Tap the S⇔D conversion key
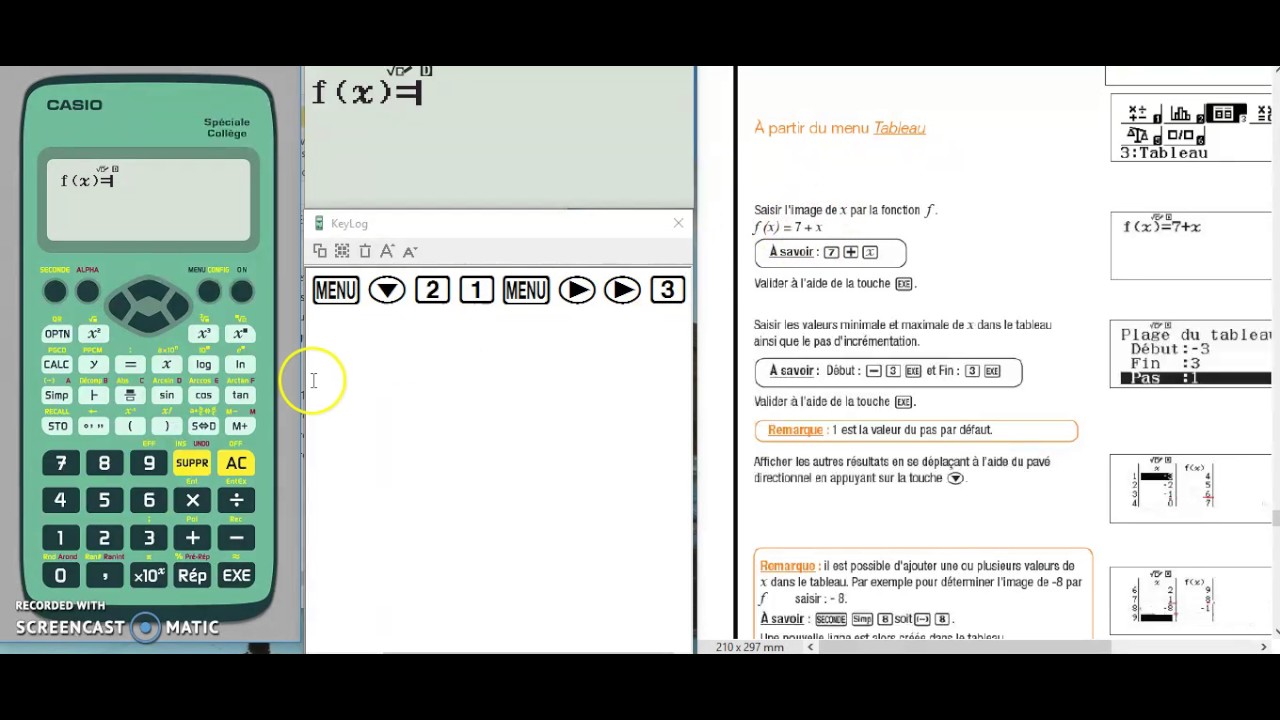 [x=203, y=426]
